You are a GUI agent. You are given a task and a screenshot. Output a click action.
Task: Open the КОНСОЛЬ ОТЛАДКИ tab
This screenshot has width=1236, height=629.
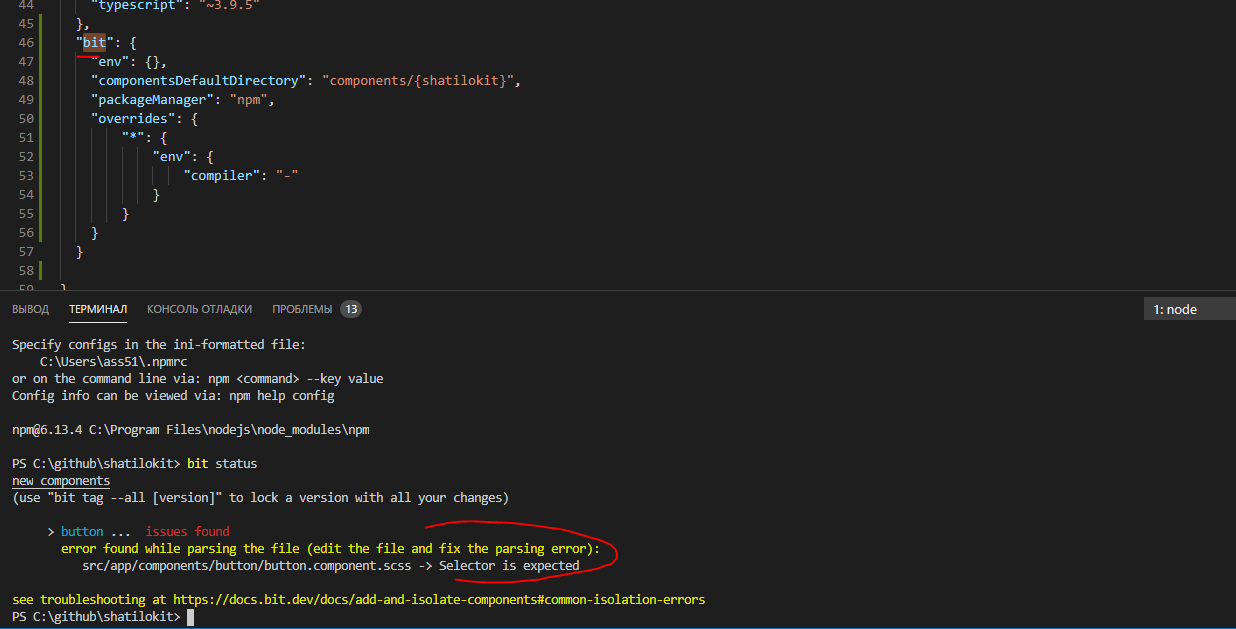coord(199,309)
